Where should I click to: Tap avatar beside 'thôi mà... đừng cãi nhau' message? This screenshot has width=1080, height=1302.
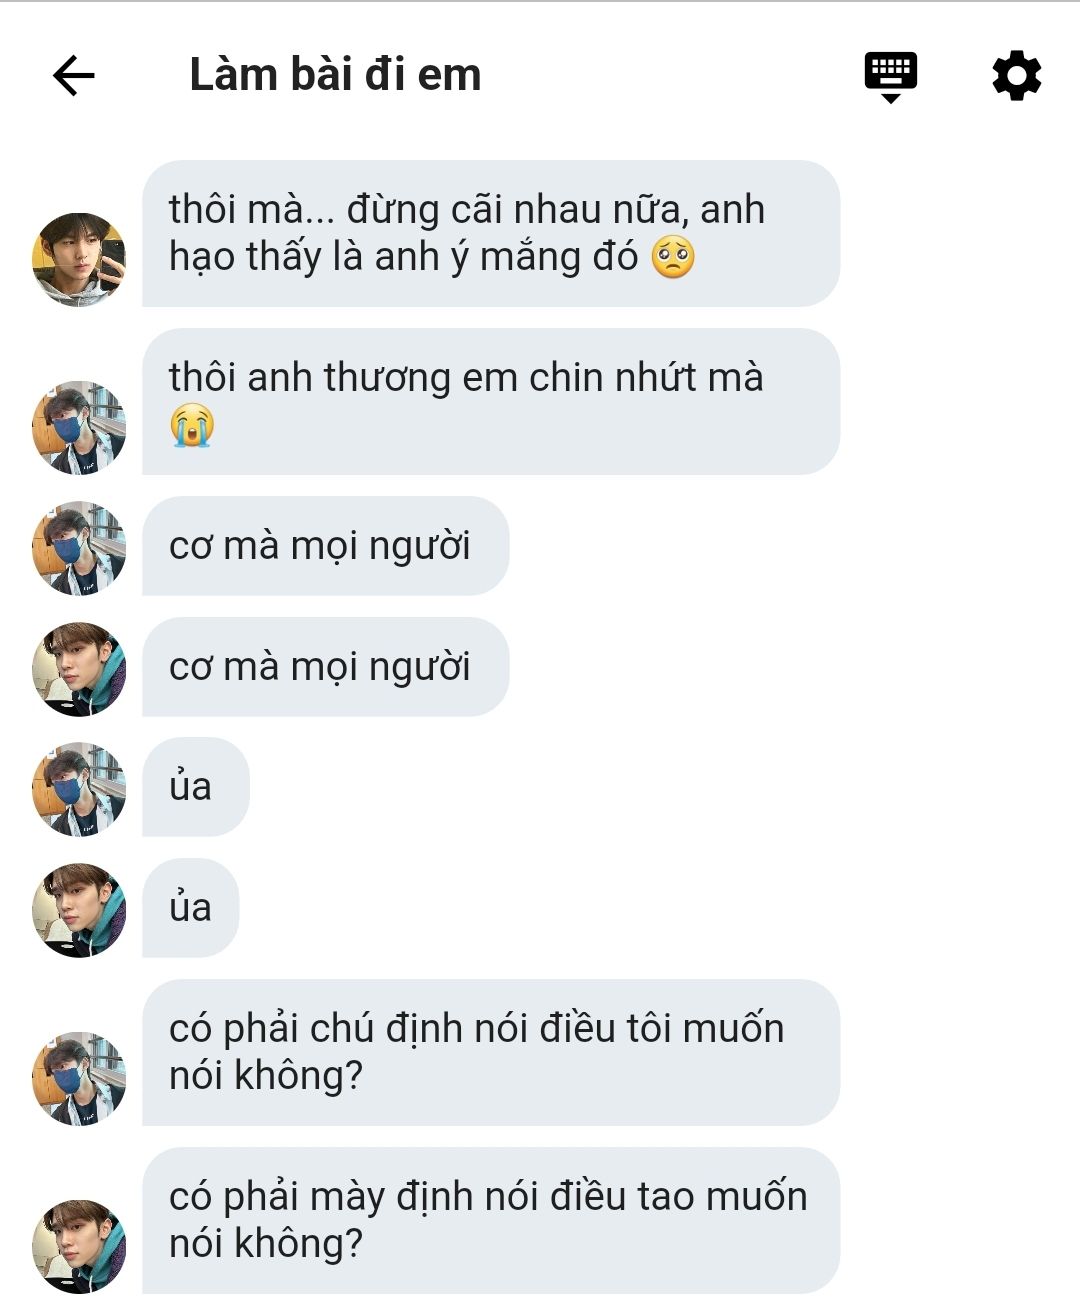point(79,259)
